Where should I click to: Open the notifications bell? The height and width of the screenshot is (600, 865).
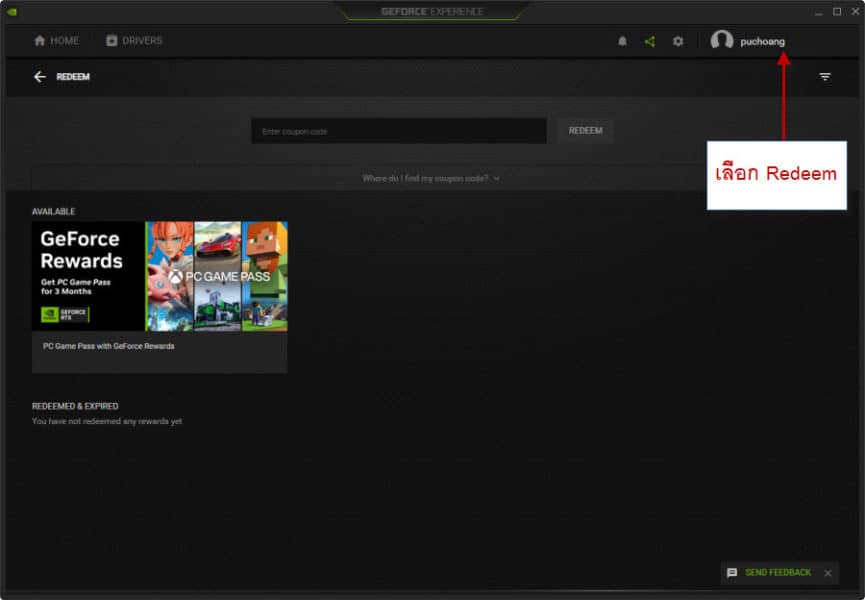click(622, 41)
